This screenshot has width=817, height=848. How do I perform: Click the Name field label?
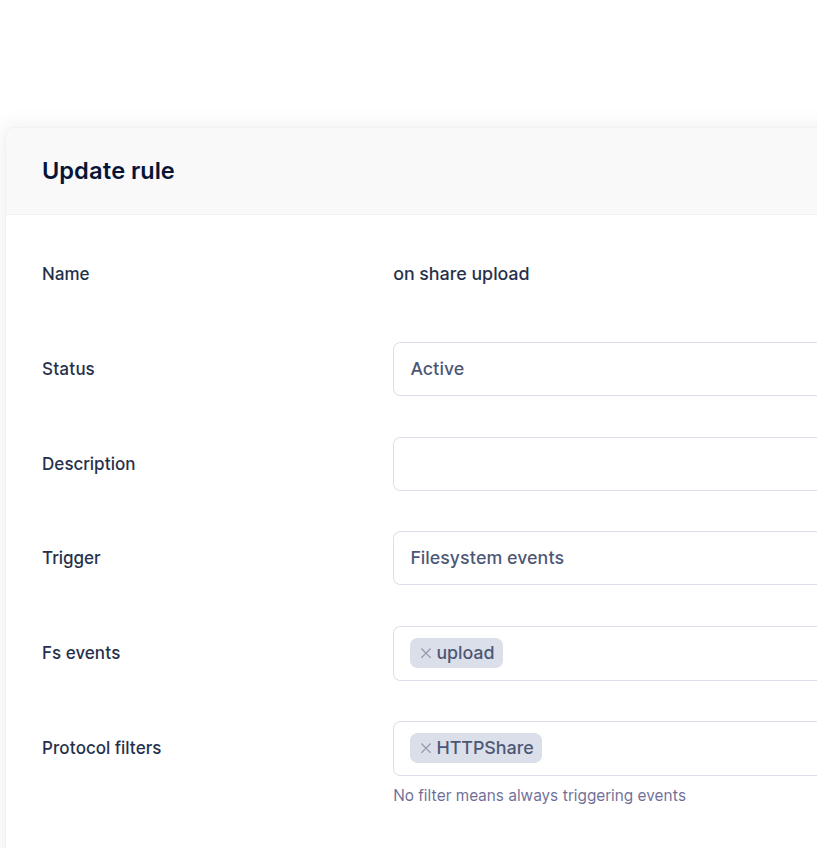66,274
